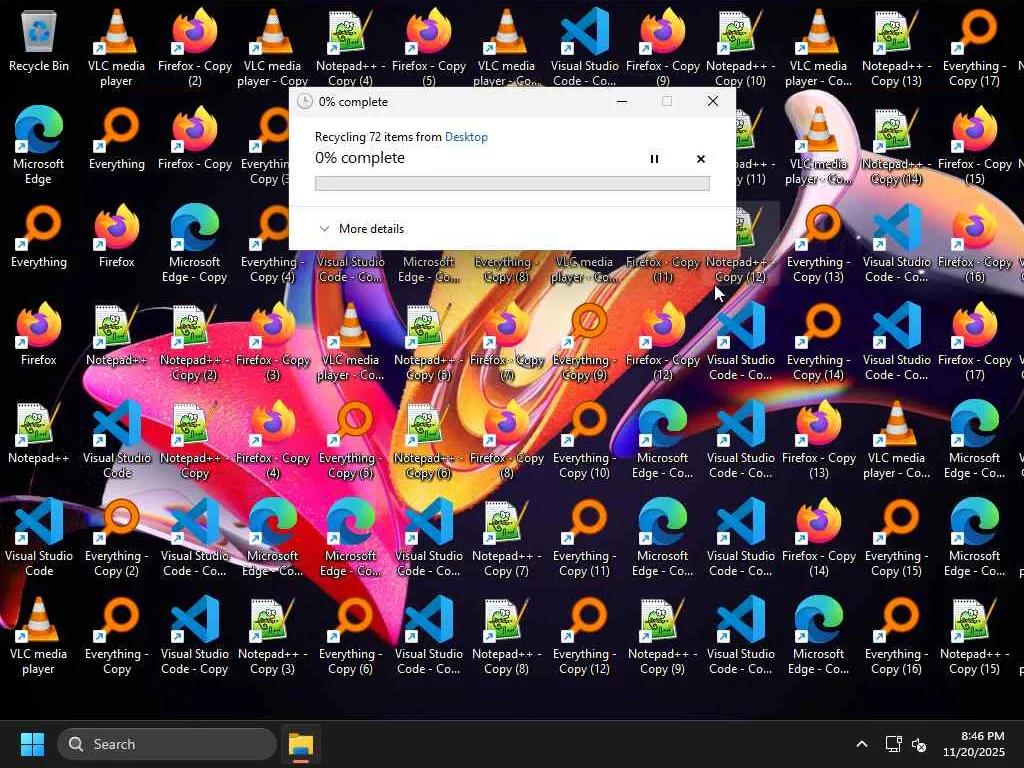Viewport: 1024px width, 768px height.
Task: Select Notepad++ - Copy (9) icon
Action: [663, 637]
